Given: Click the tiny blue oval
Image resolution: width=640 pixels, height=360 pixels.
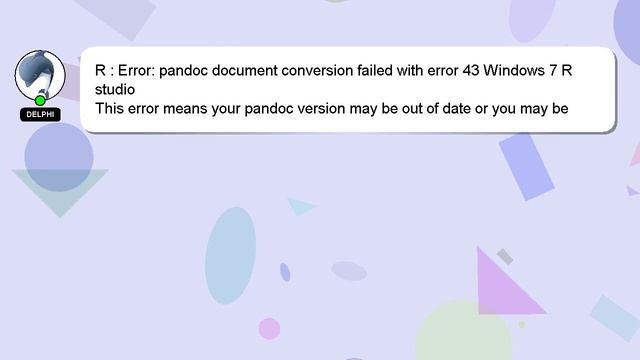Looking at the screenshot, I should (285, 272).
